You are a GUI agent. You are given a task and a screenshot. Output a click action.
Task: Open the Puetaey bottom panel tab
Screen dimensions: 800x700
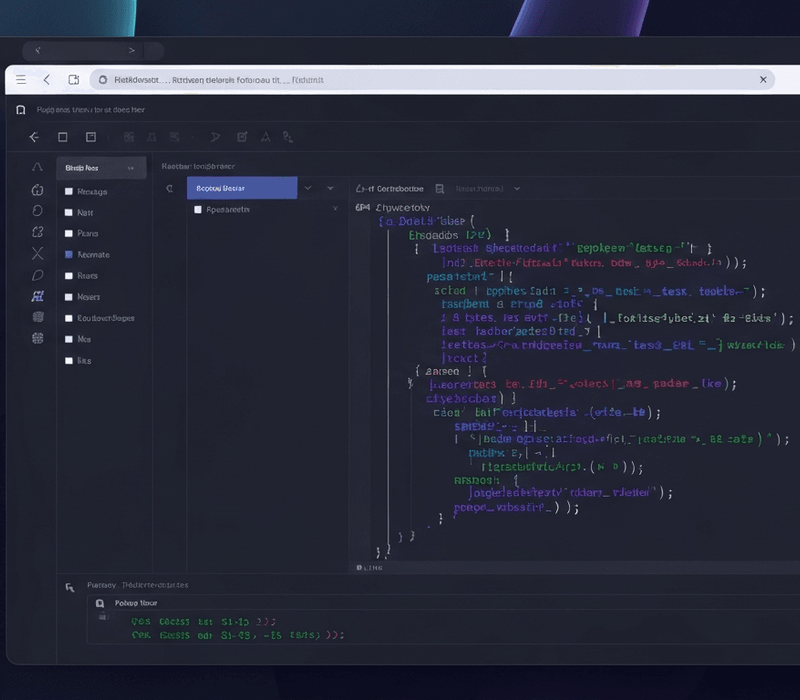(x=101, y=585)
